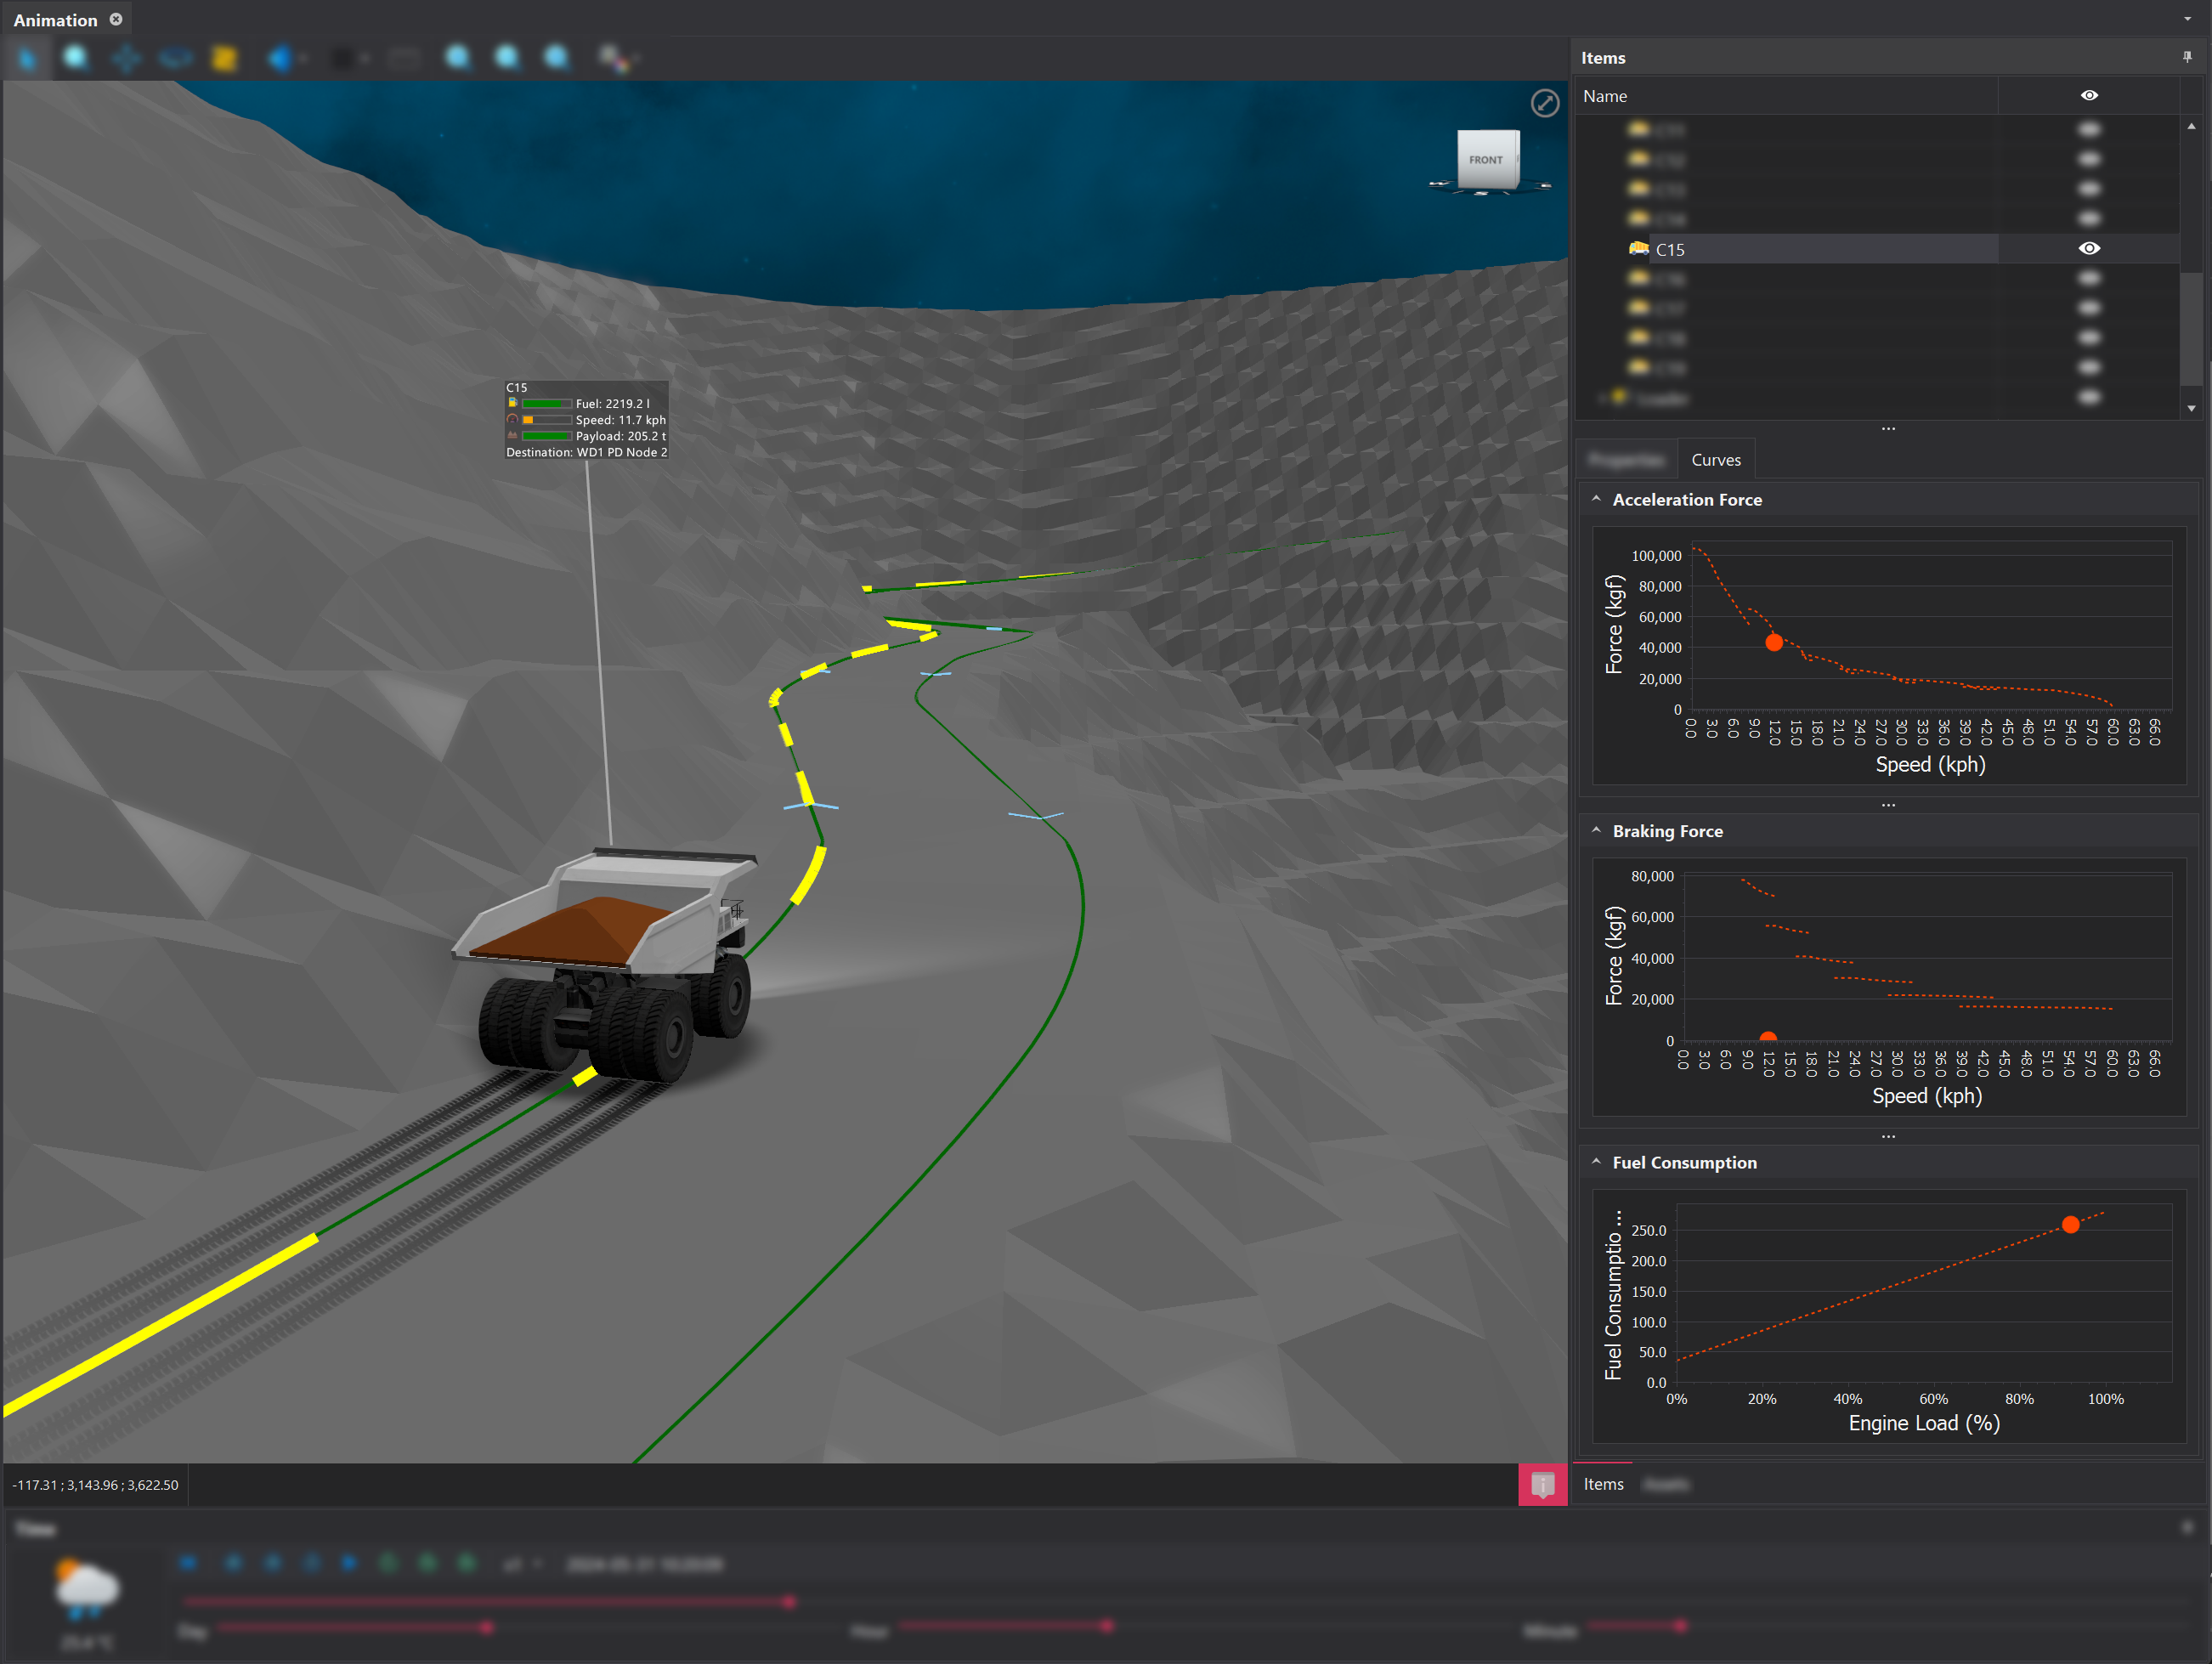Viewport: 2212px width, 1664px height.
Task: Select the pointer tool in toolbar
Action: [x=27, y=59]
